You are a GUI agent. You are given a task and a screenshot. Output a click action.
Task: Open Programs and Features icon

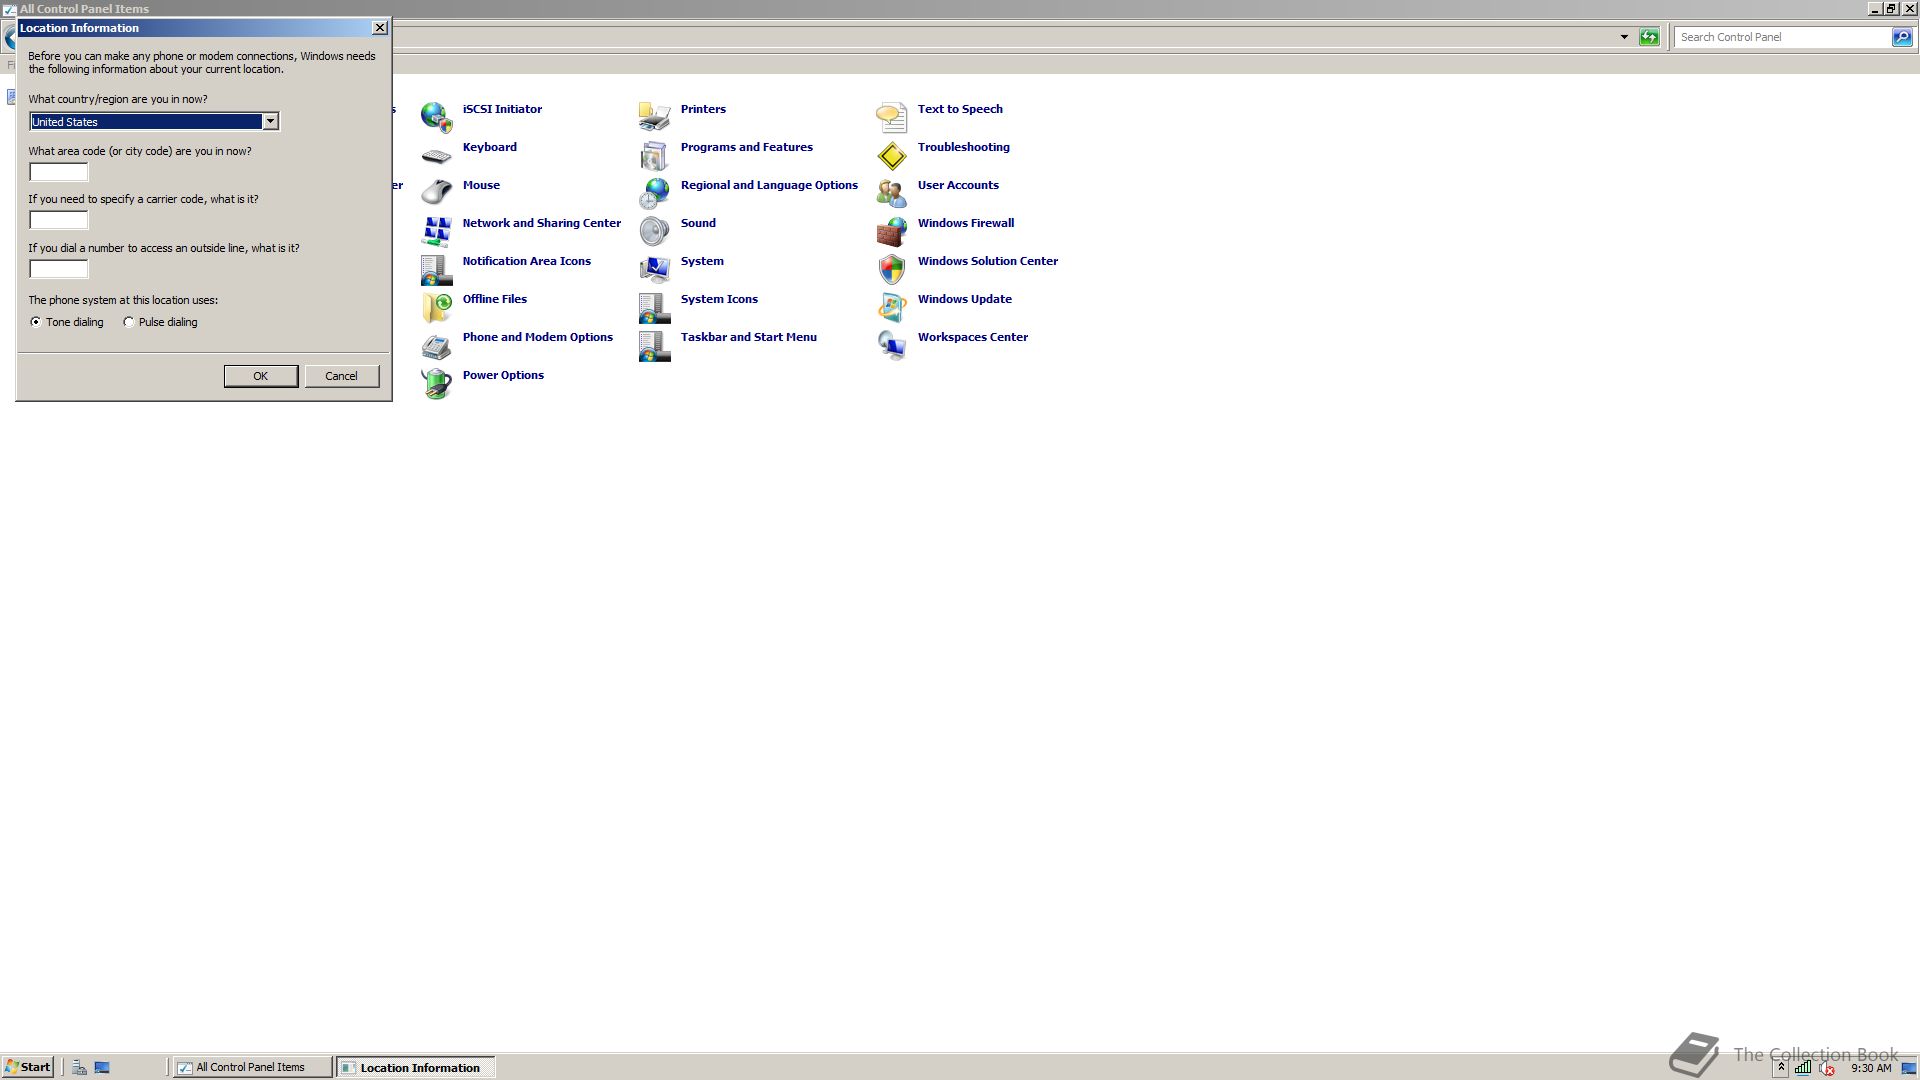(654, 155)
